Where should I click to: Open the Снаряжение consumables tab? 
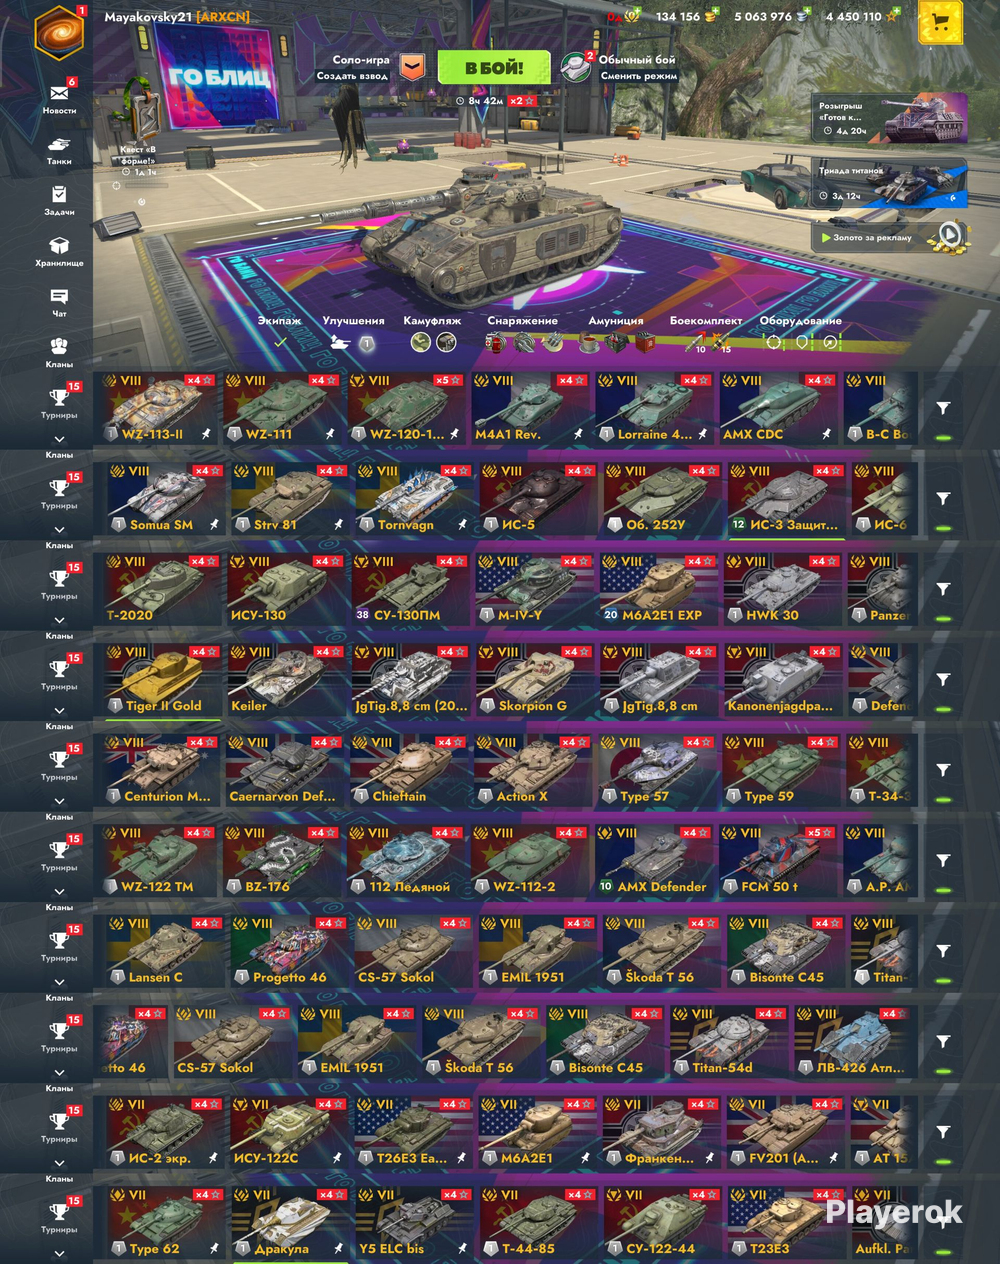click(523, 321)
